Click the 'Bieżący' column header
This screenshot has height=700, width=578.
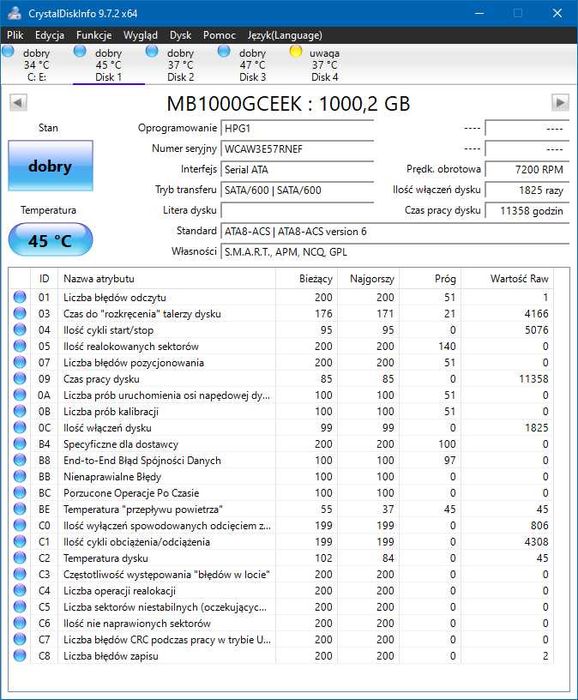(307, 279)
